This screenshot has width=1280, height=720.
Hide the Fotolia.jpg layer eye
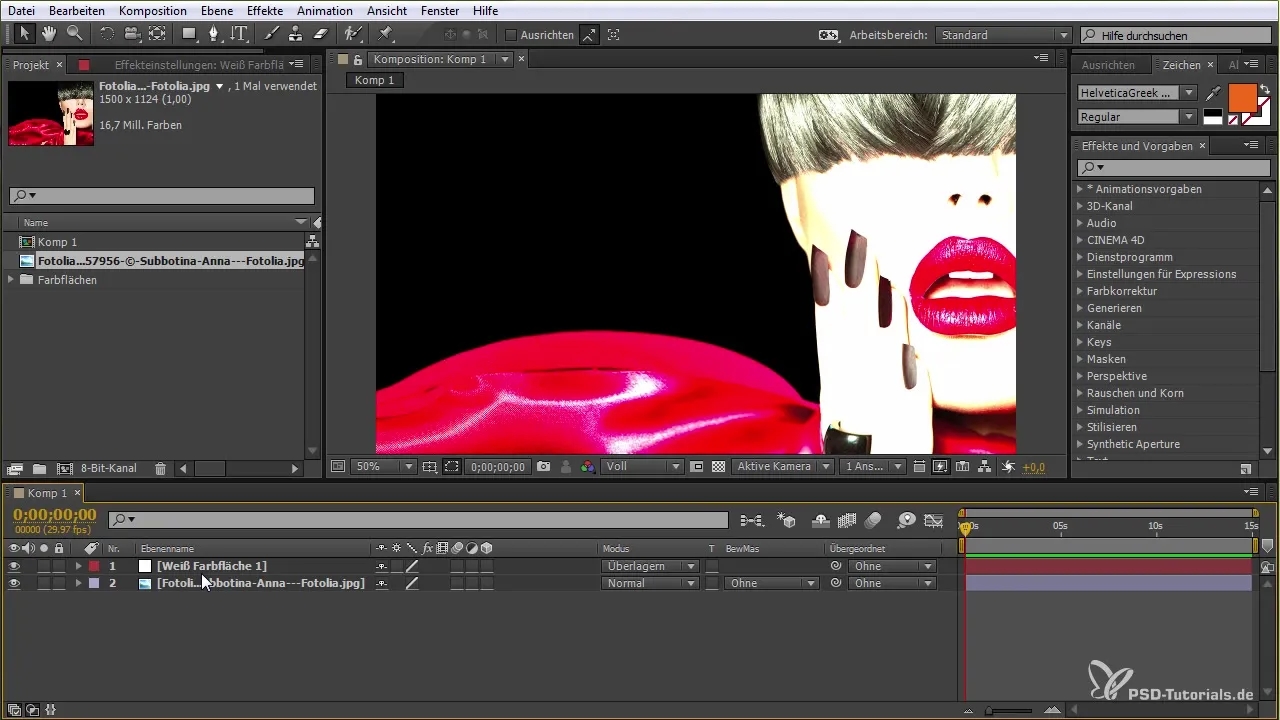[x=14, y=583]
